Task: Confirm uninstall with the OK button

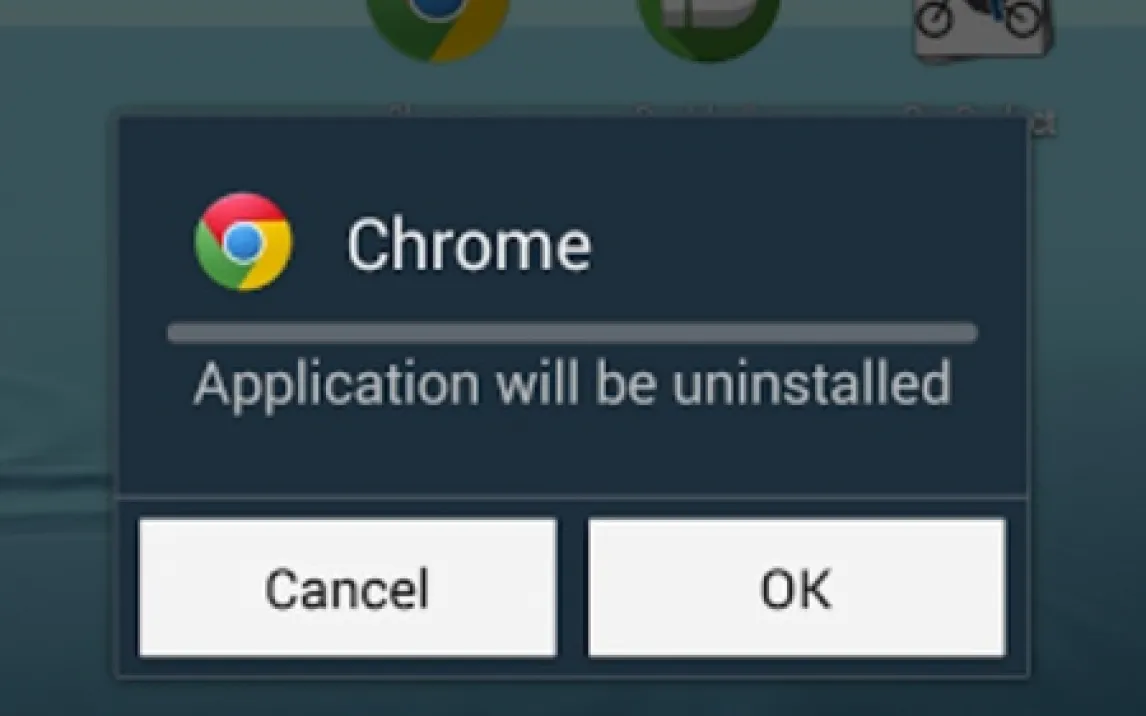Action: (x=797, y=587)
